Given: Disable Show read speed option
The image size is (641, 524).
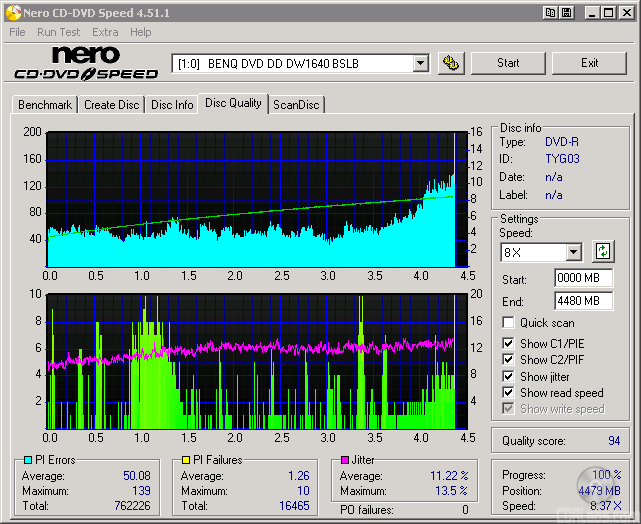Looking at the screenshot, I should (508, 393).
